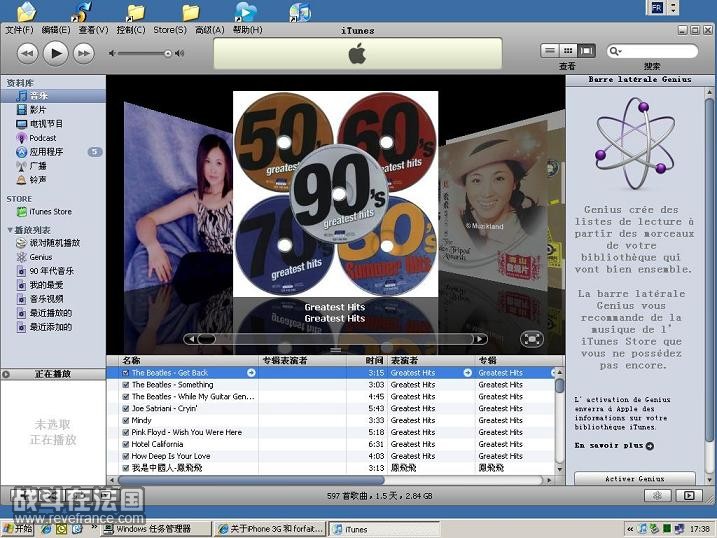Enter full screen Cover Flow
717x538 pixels.
pos(532,339)
